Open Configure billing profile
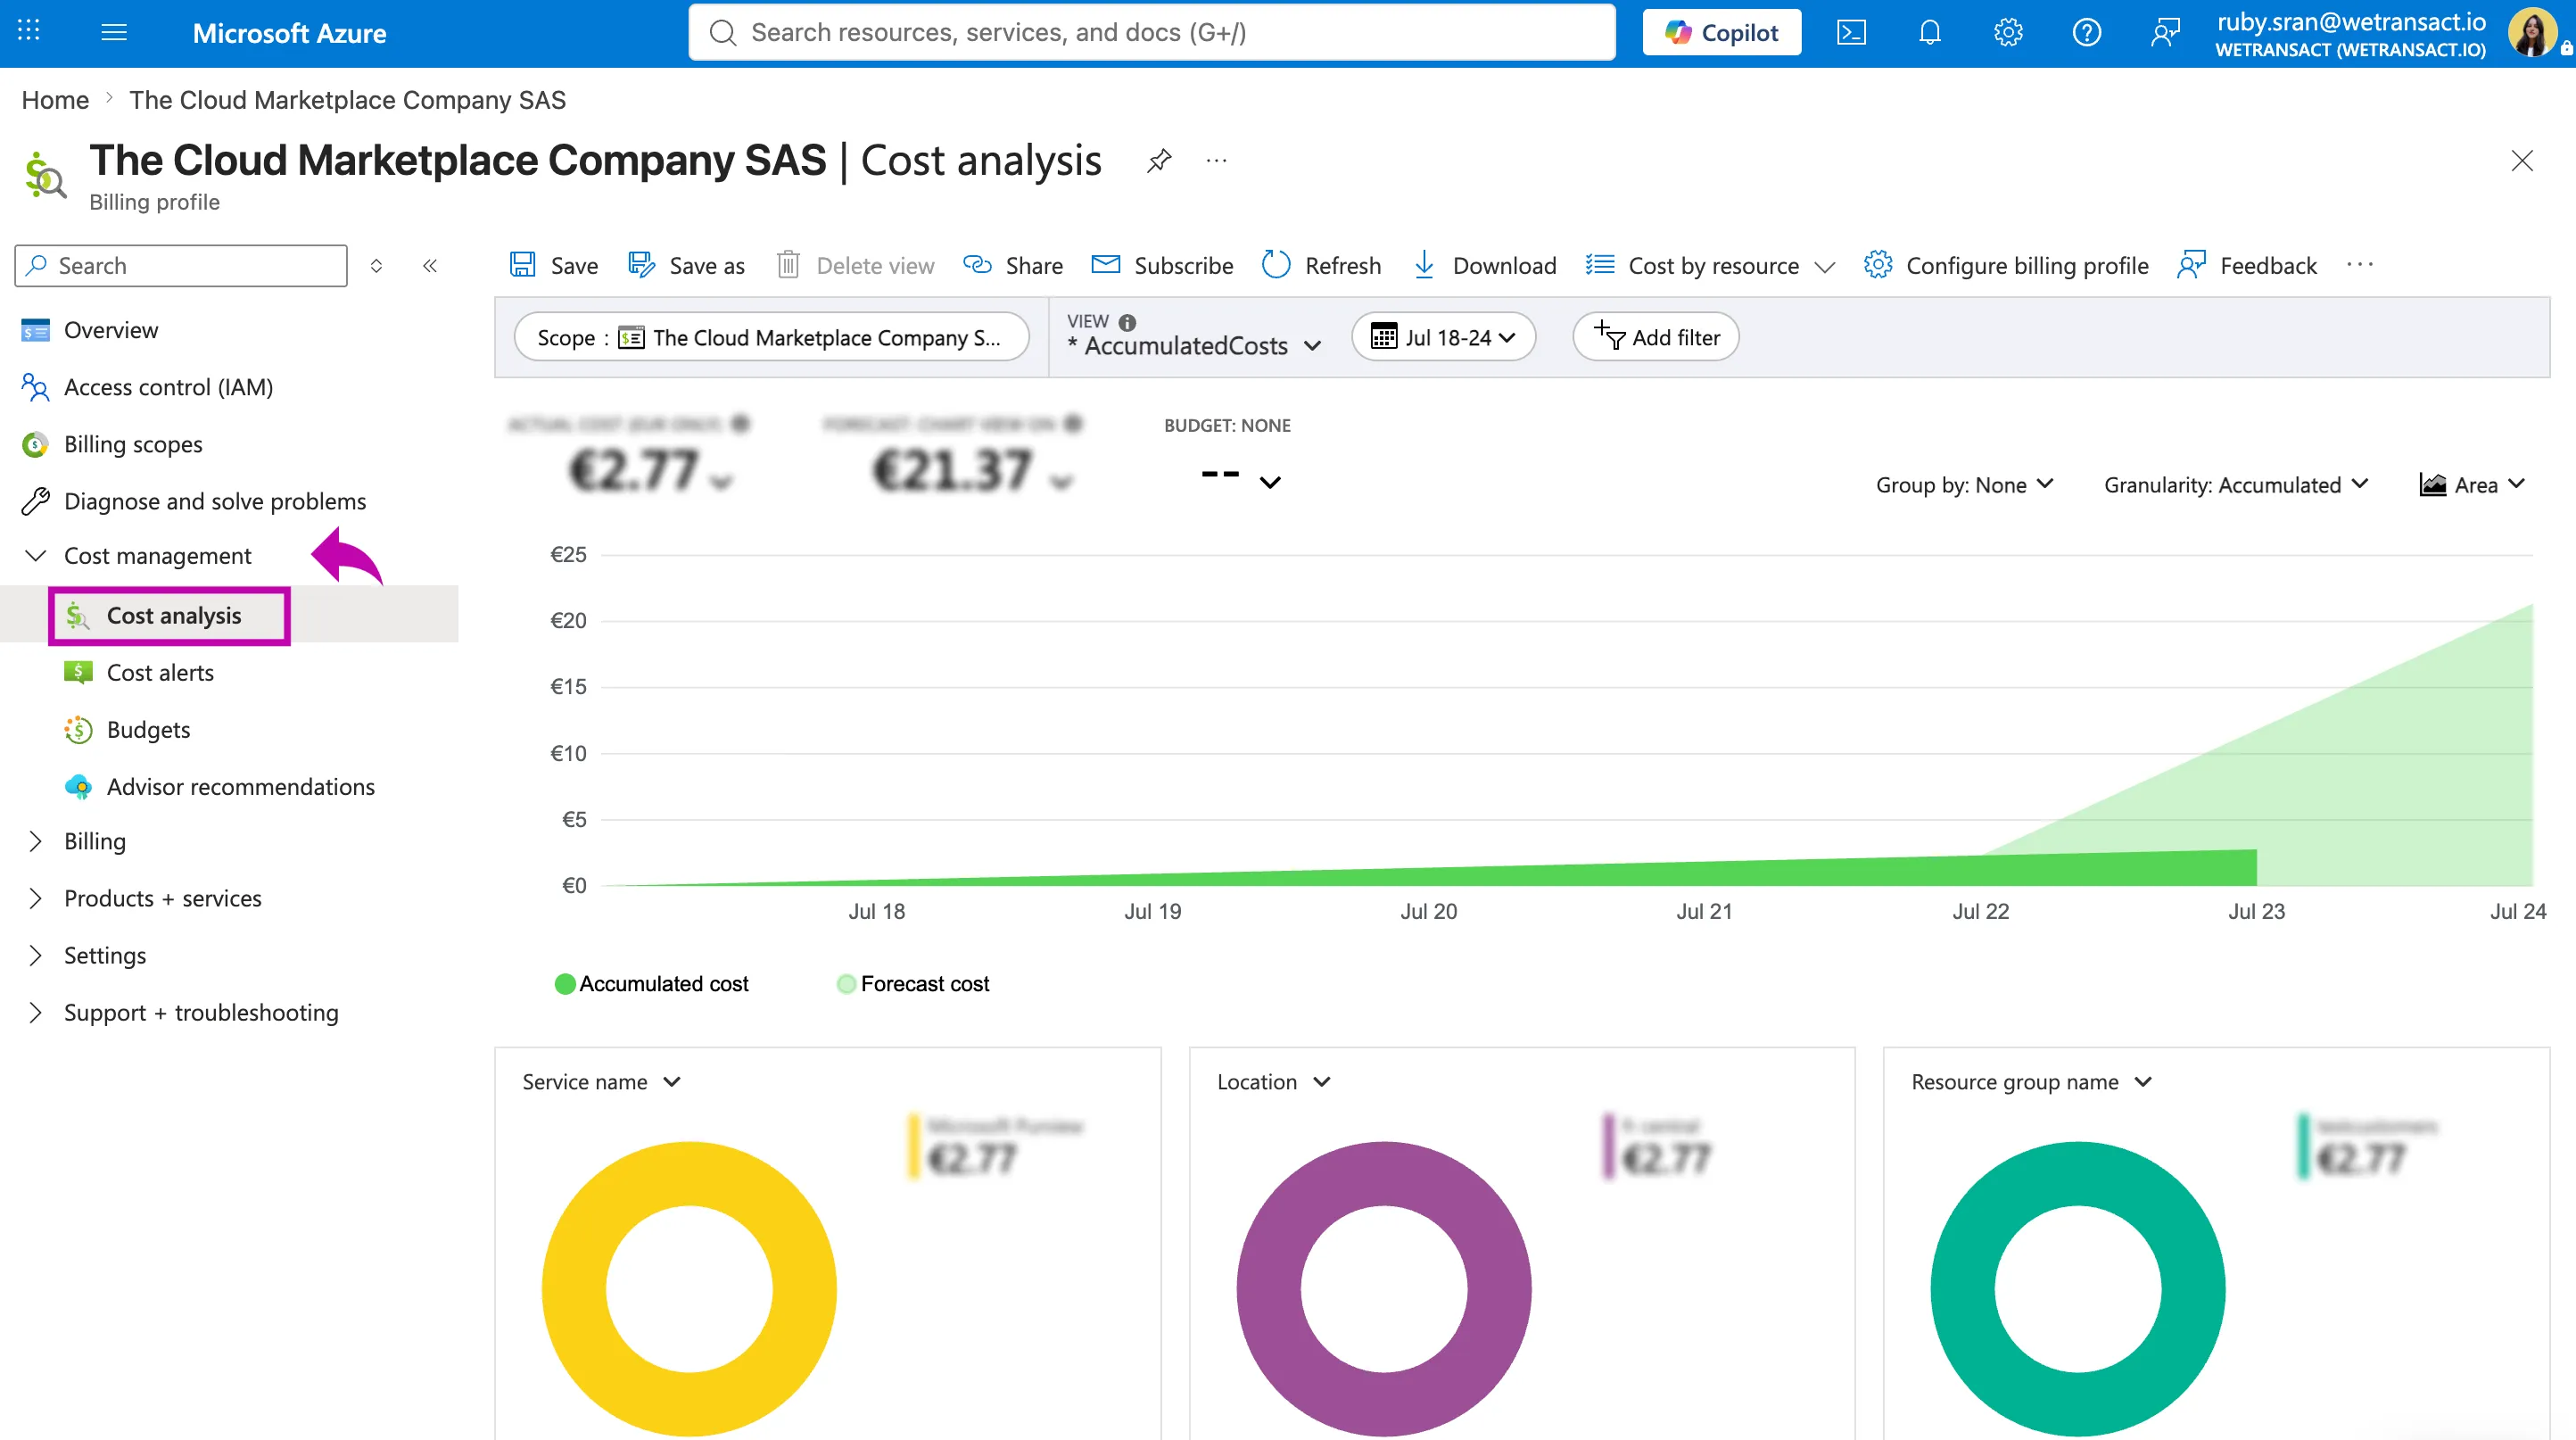This screenshot has height=1440, width=2576. pyautogui.click(x=2006, y=265)
